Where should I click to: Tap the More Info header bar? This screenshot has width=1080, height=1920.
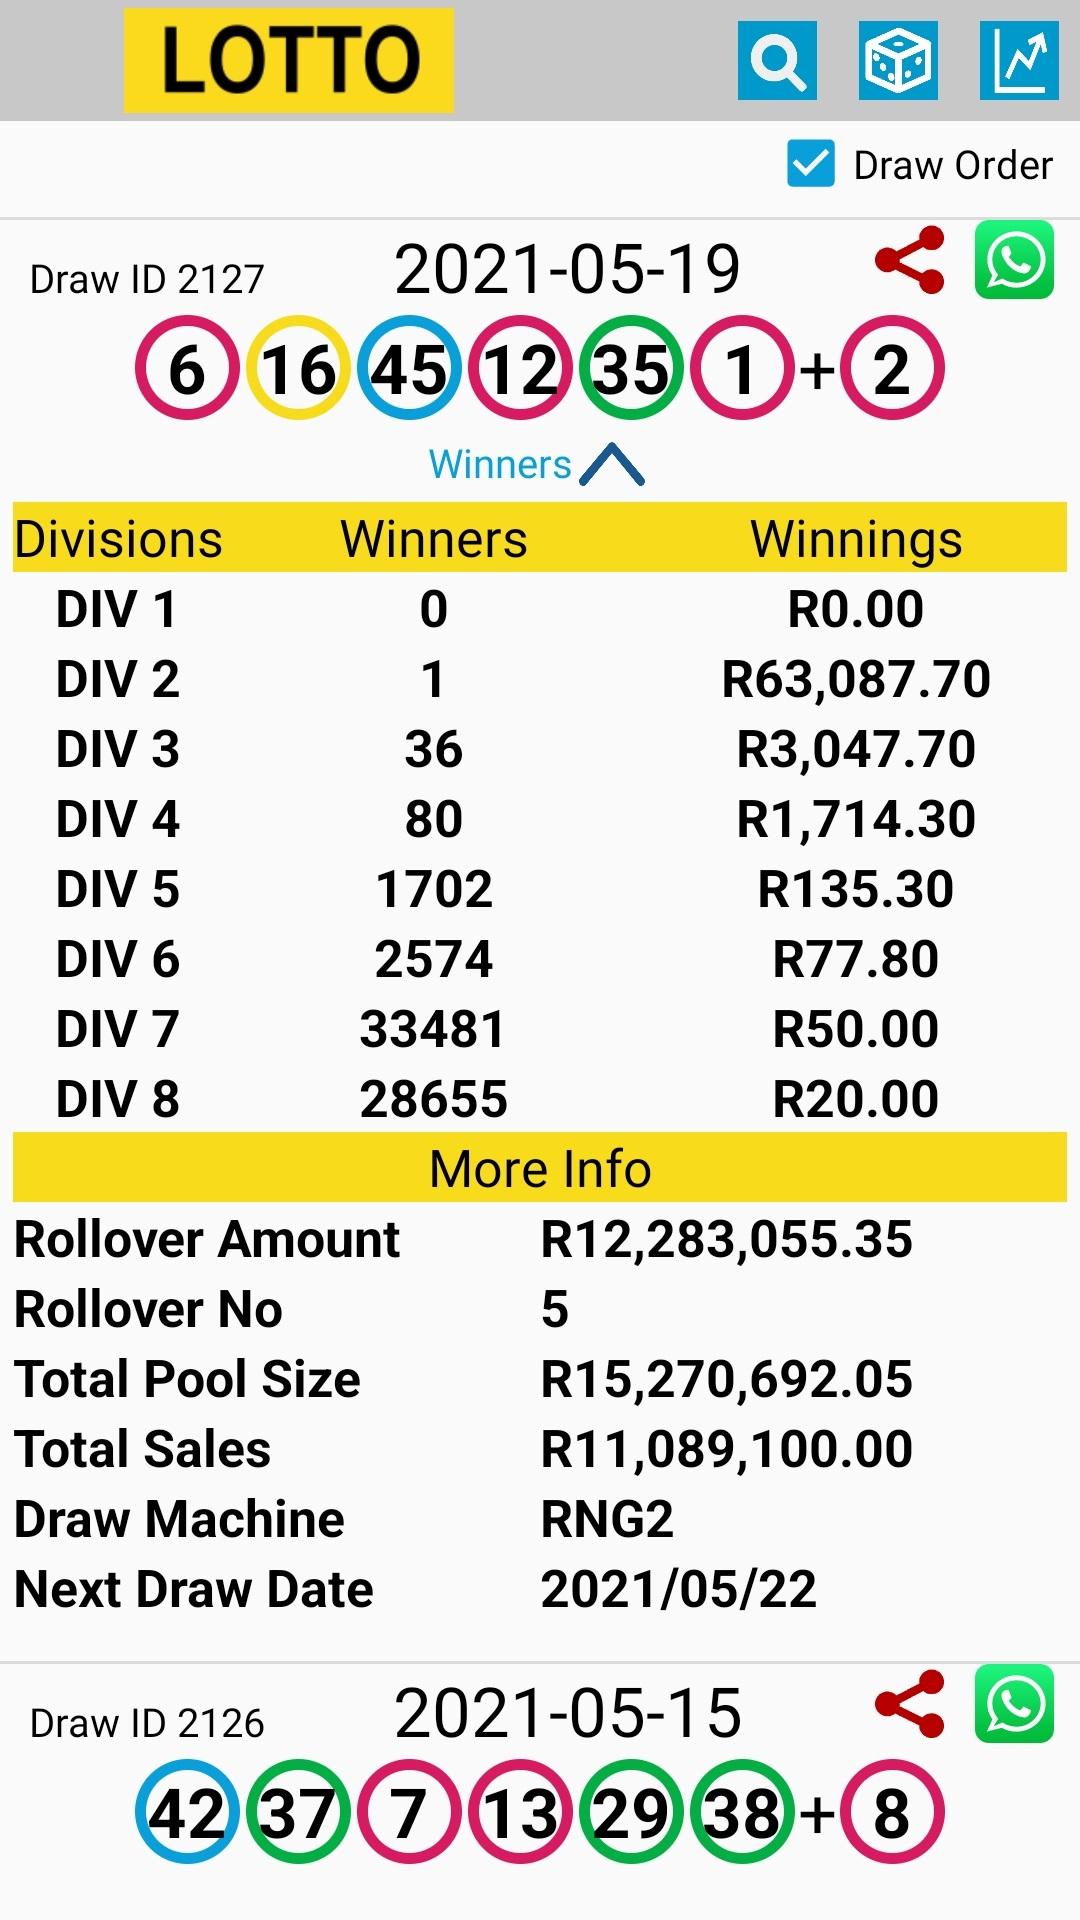[x=540, y=1168]
